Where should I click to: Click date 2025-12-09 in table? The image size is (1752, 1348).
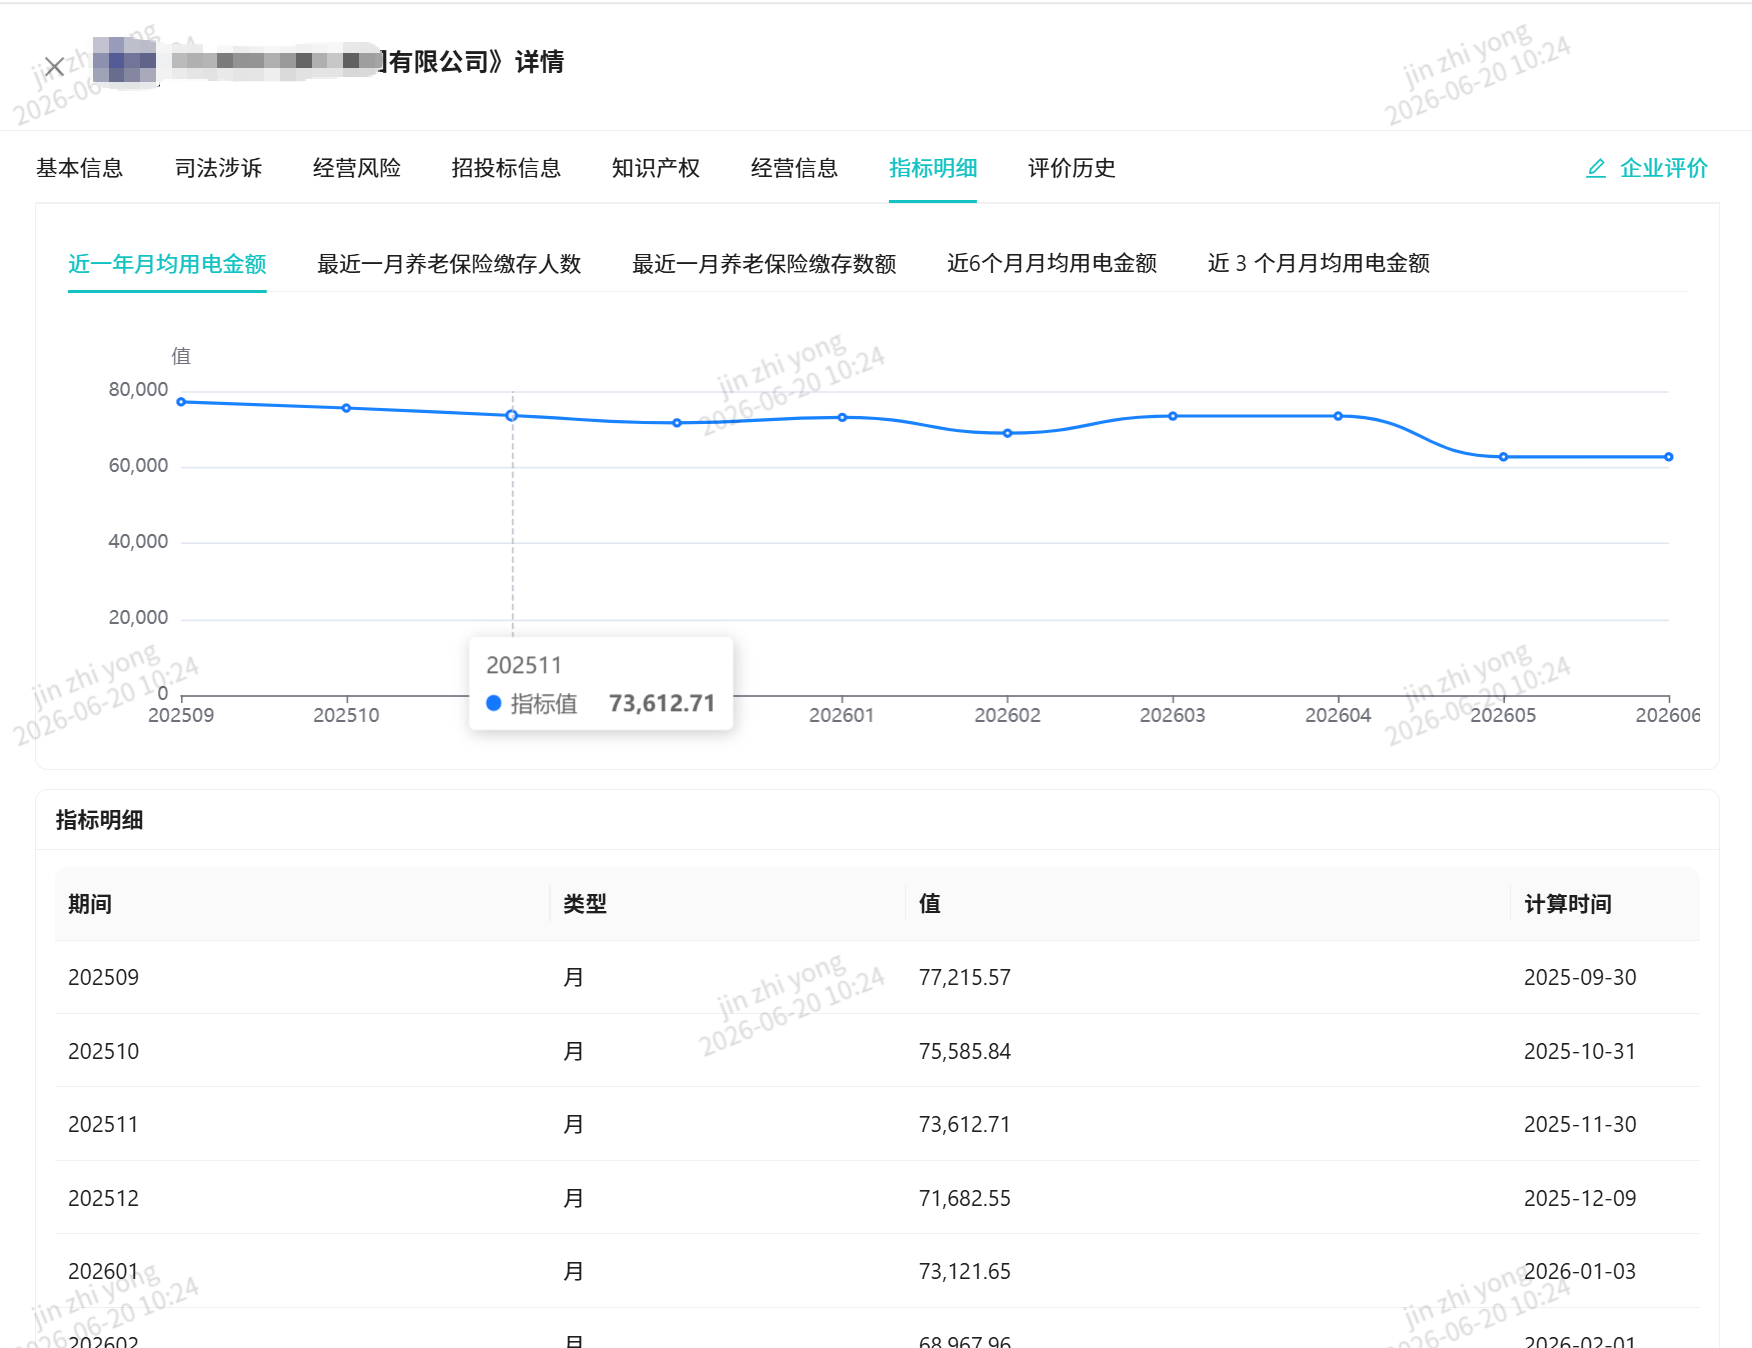pyautogui.click(x=1580, y=1198)
